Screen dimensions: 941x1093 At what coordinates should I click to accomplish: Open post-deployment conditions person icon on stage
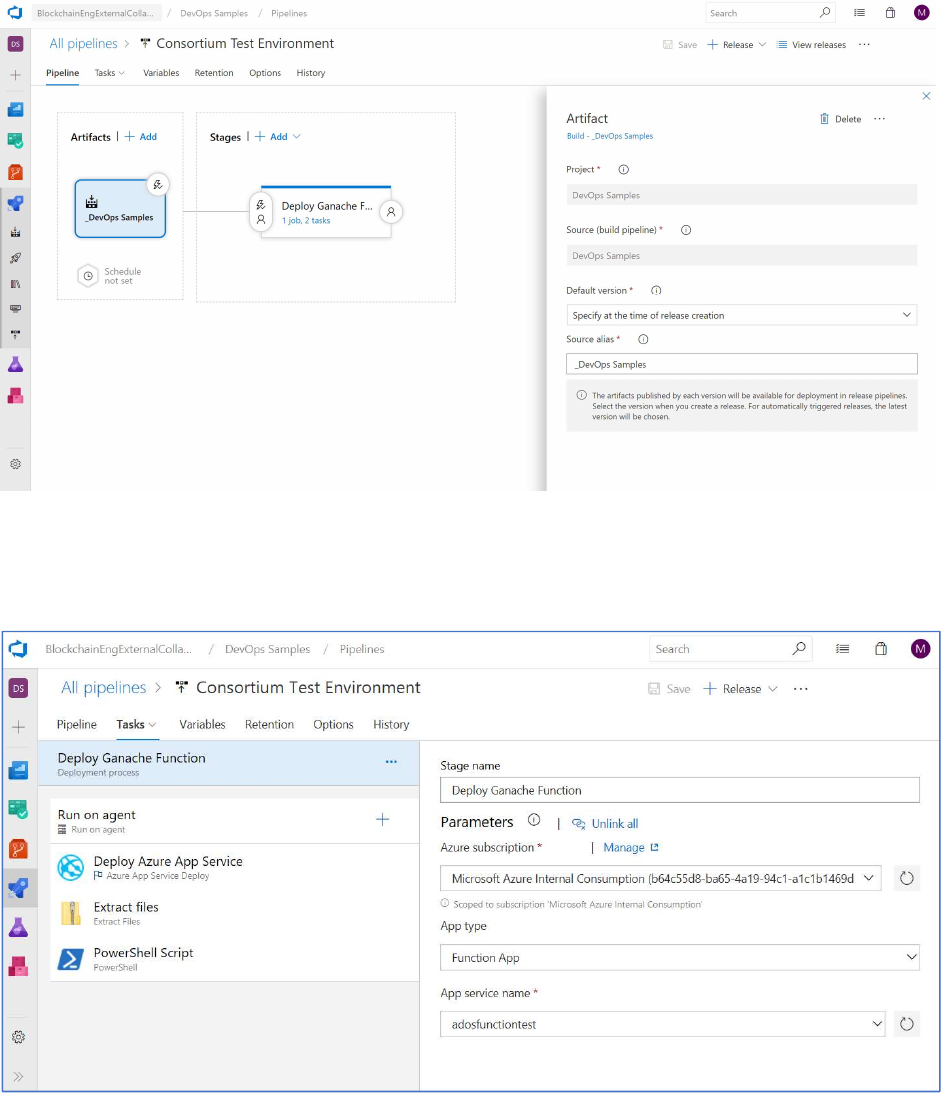(391, 212)
